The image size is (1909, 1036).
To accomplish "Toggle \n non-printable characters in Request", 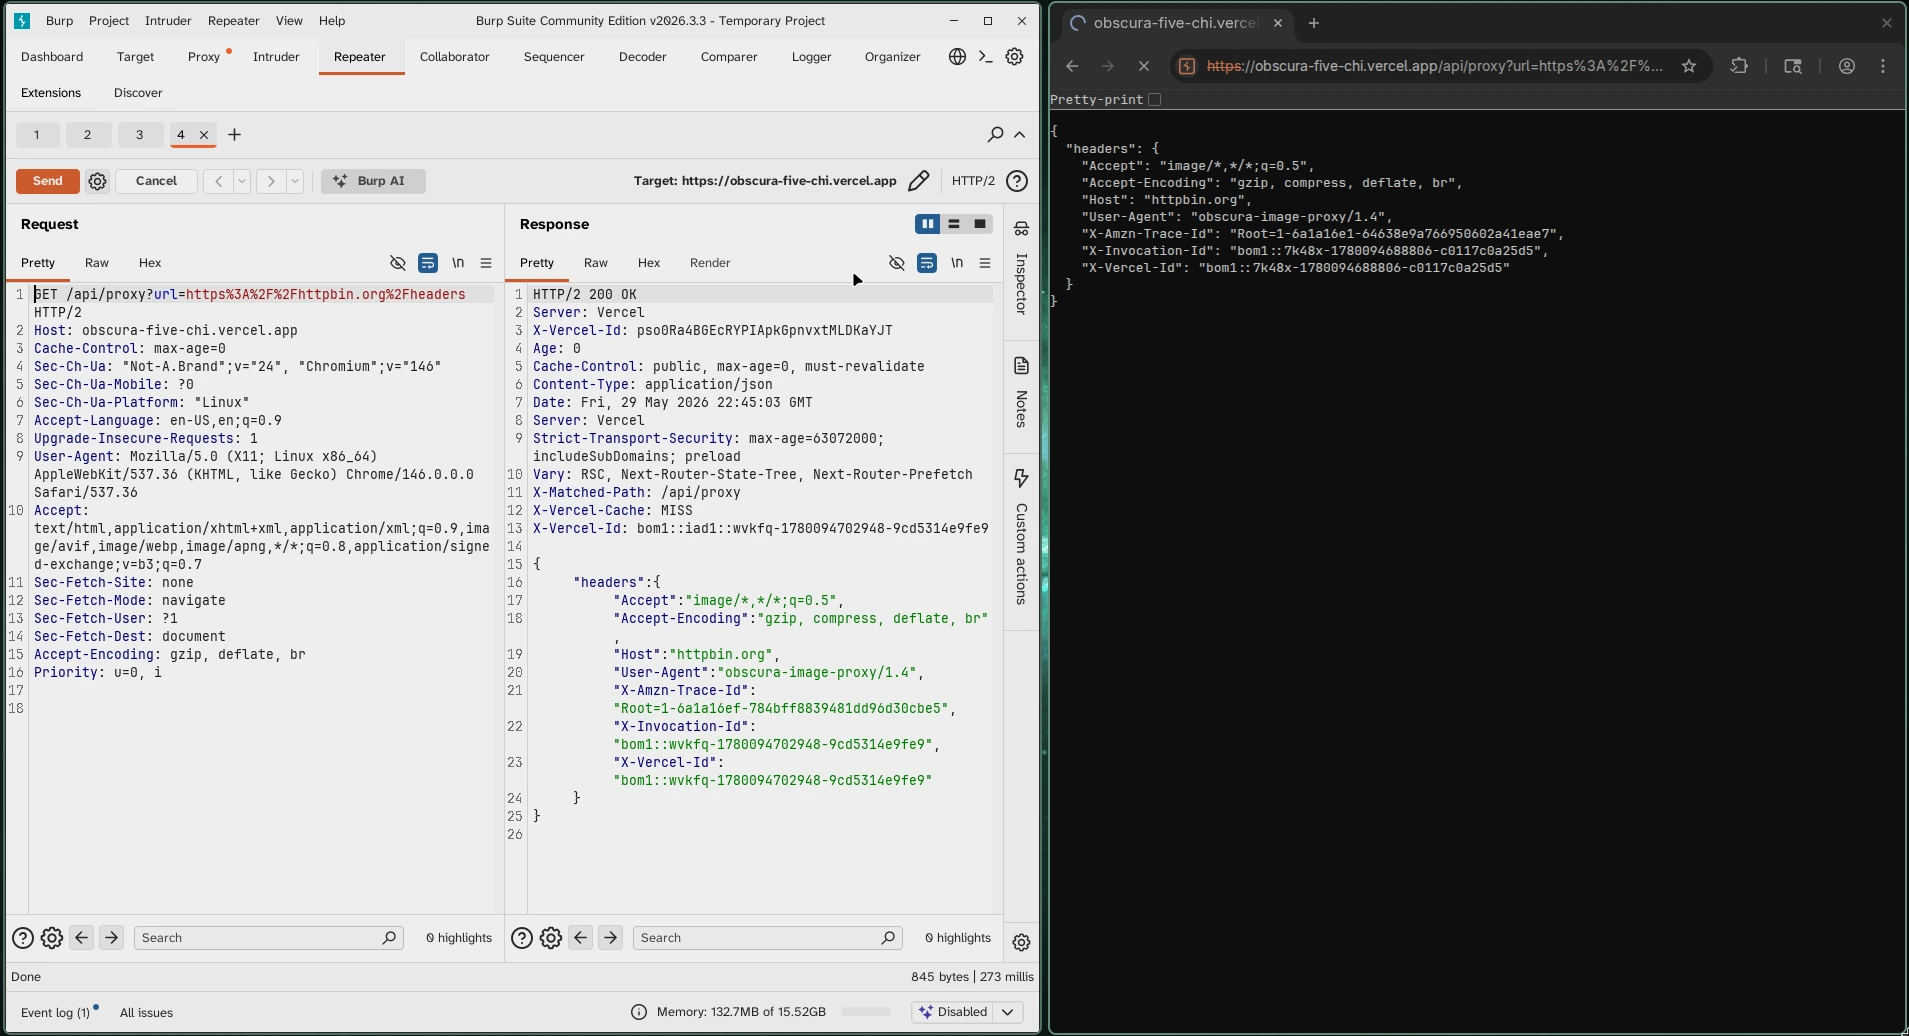I will coord(458,263).
